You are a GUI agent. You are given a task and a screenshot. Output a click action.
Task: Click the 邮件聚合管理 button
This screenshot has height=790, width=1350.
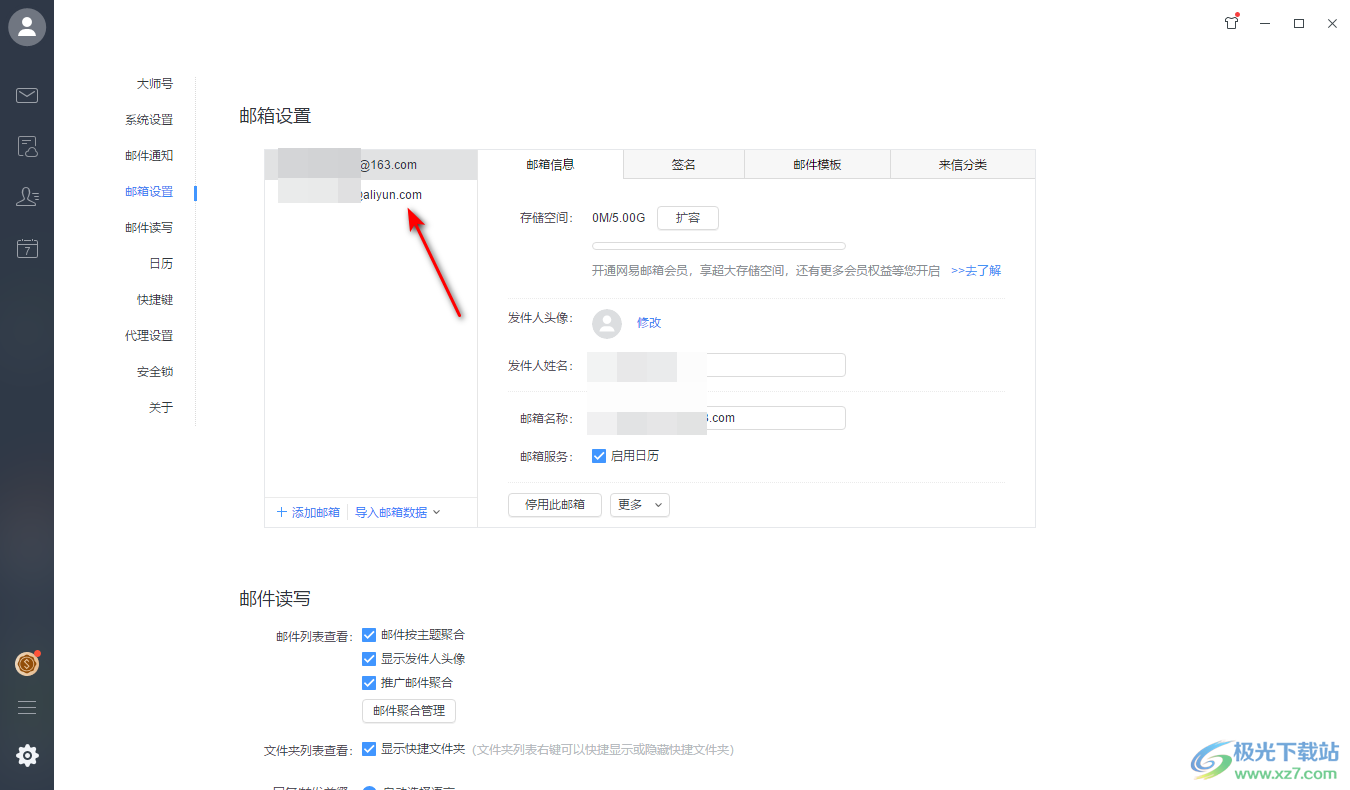coord(409,711)
